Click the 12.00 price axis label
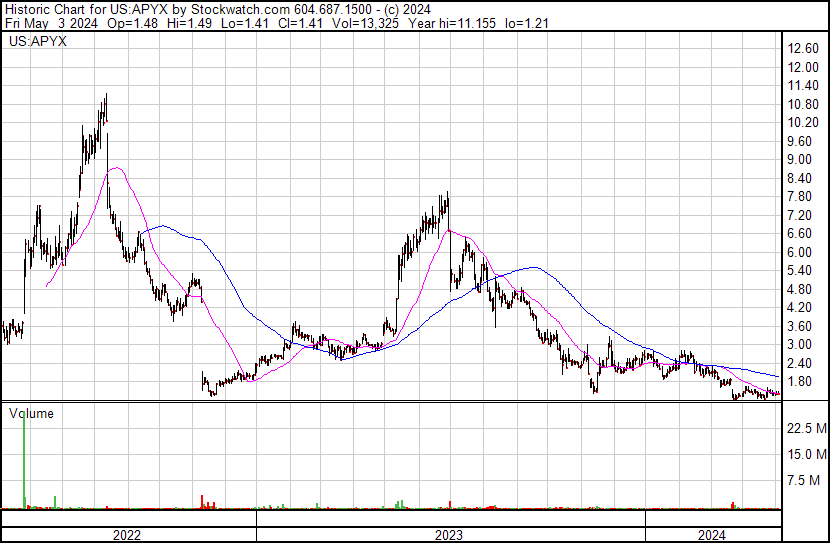 click(x=803, y=67)
